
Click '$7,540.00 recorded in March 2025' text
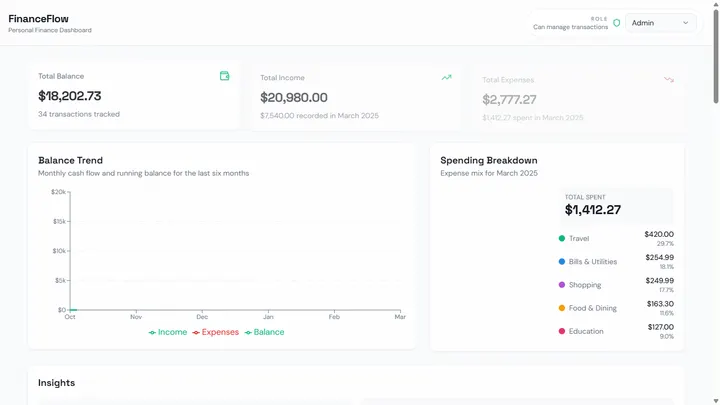coord(320,116)
